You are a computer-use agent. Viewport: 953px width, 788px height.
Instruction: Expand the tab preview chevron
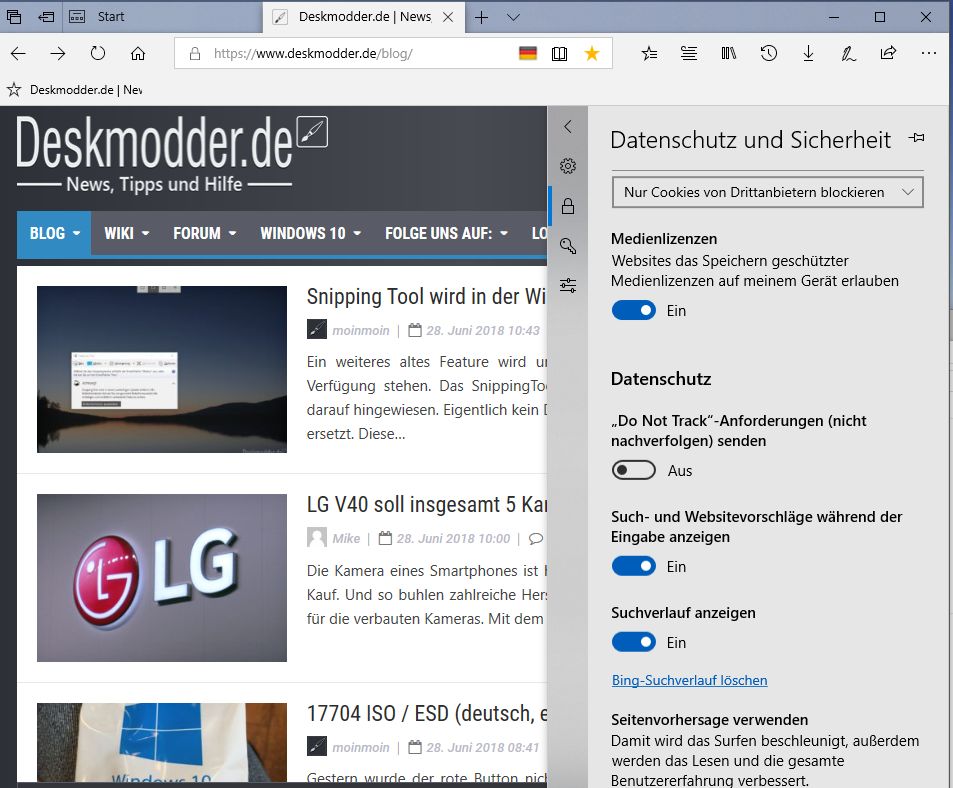[513, 17]
